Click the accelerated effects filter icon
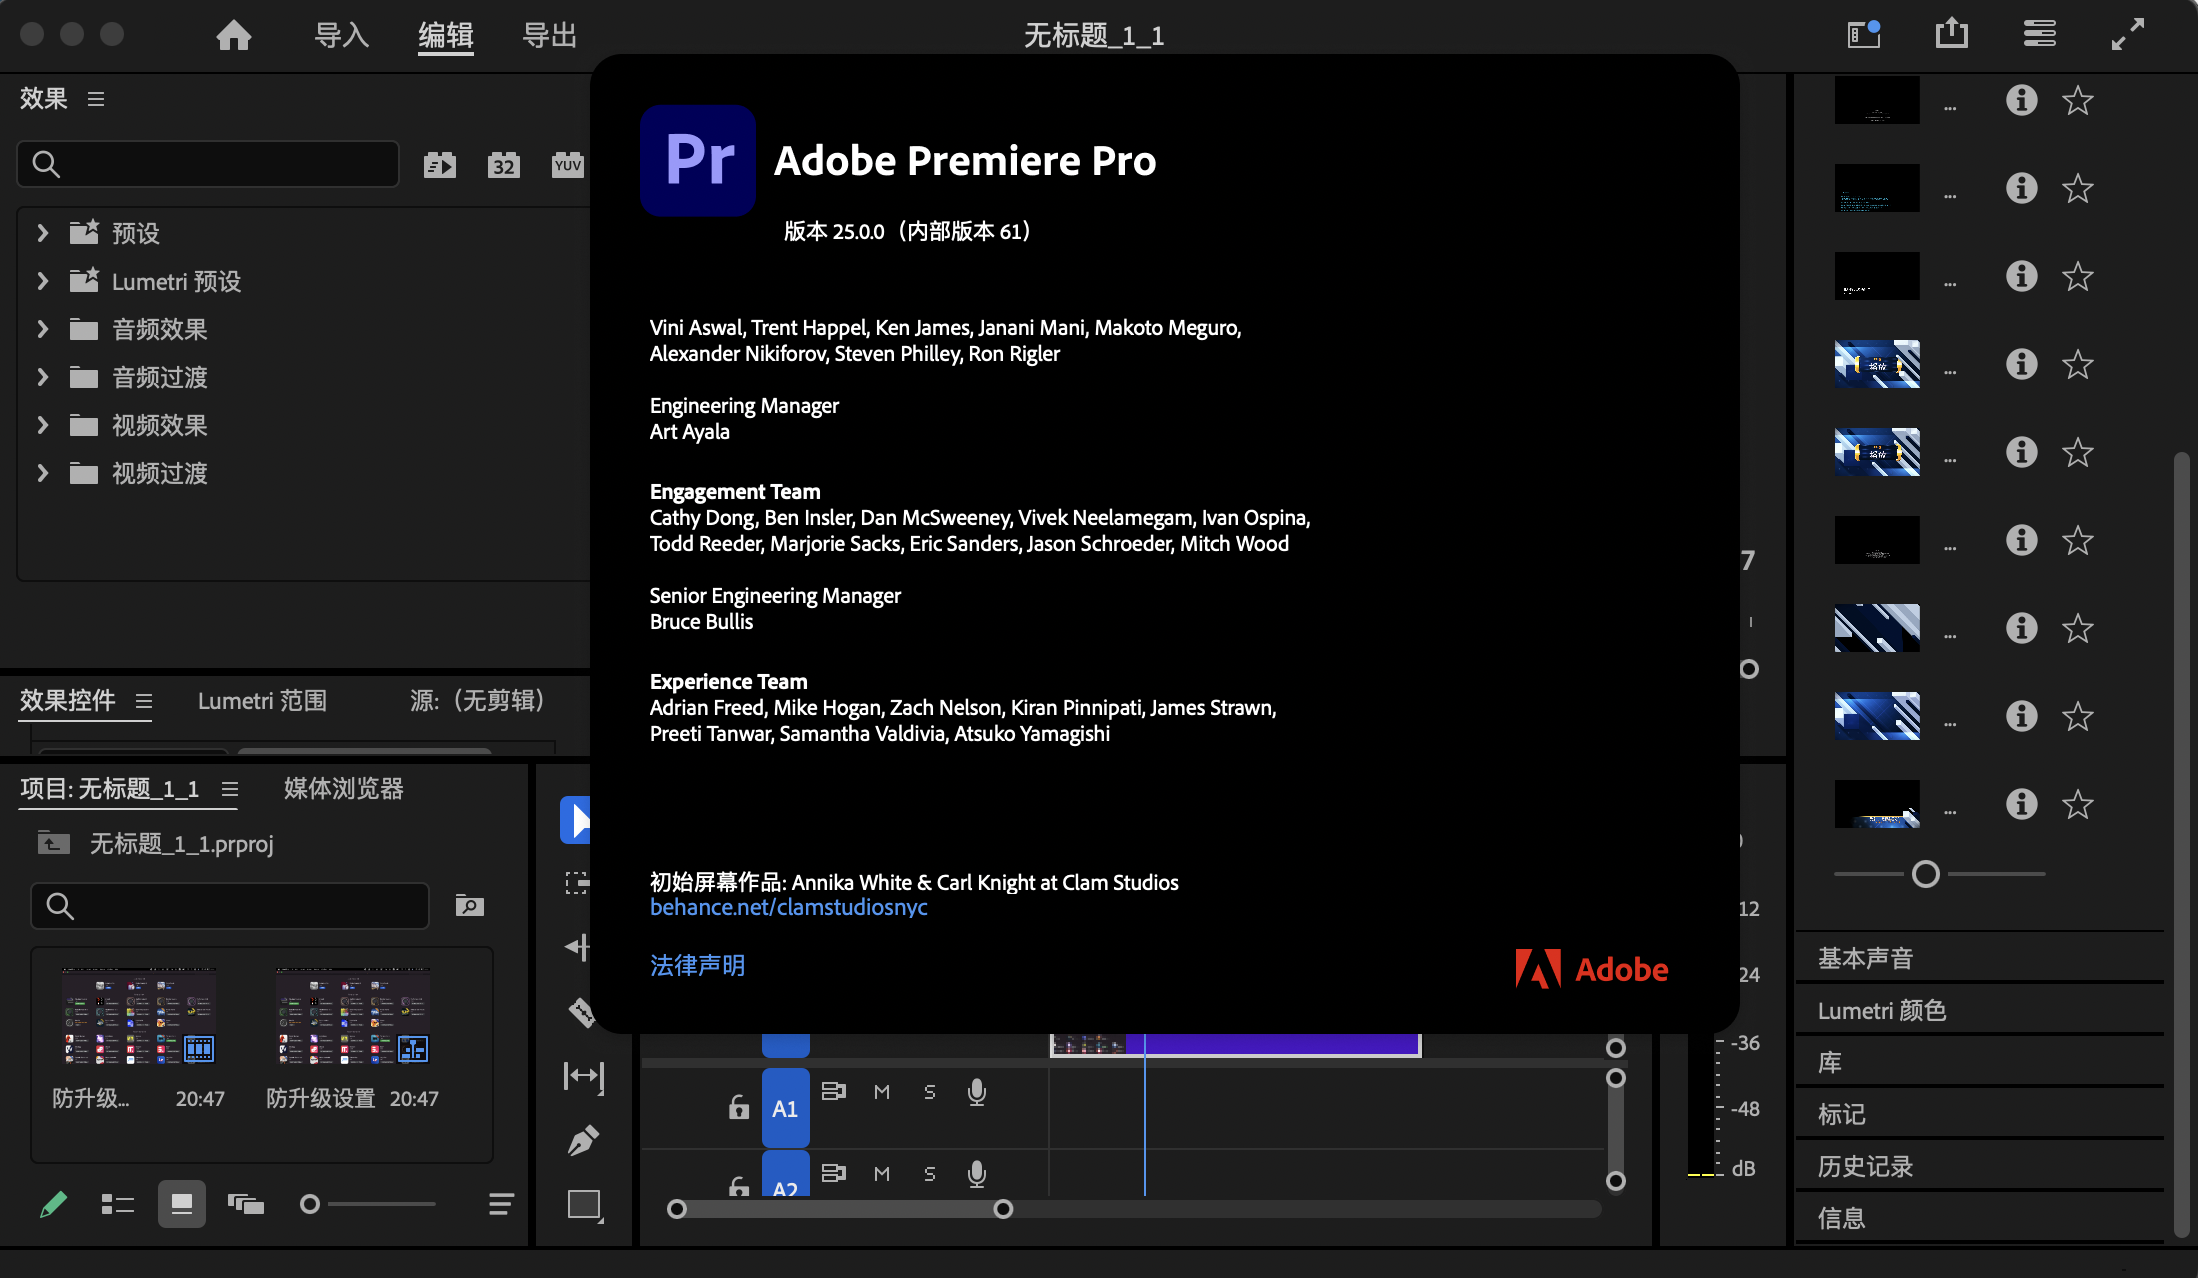The image size is (2198, 1278). pos(439,165)
